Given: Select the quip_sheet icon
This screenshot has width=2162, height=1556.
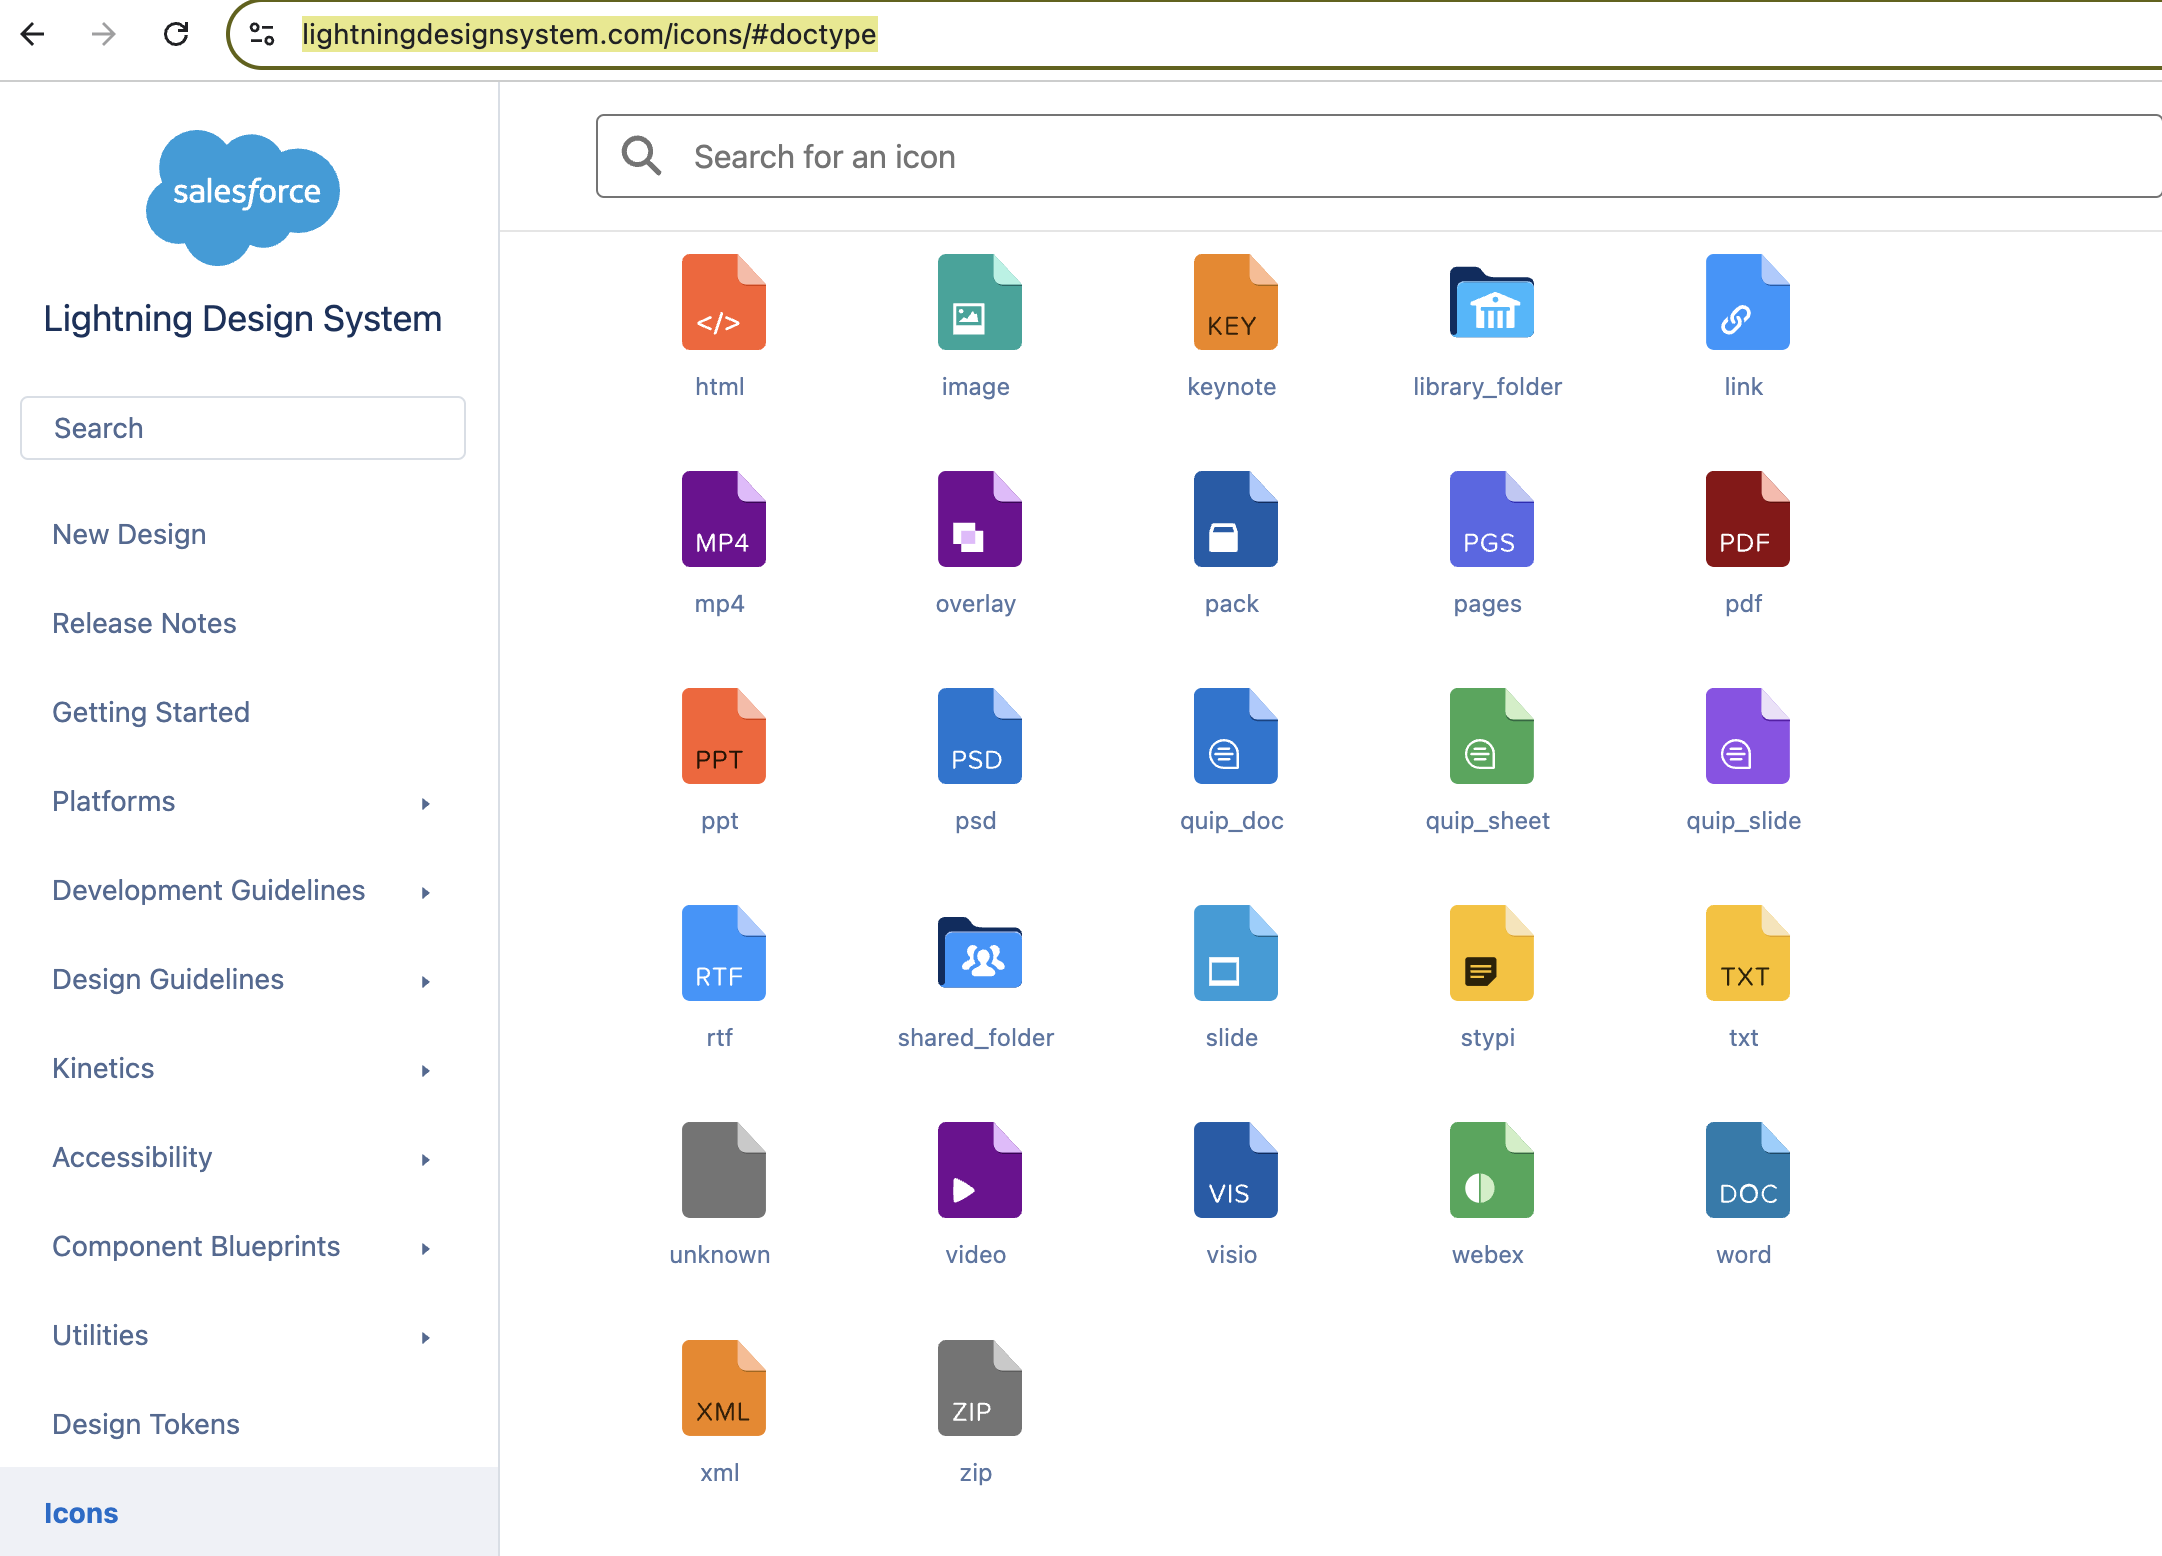Looking at the screenshot, I should coord(1490,735).
